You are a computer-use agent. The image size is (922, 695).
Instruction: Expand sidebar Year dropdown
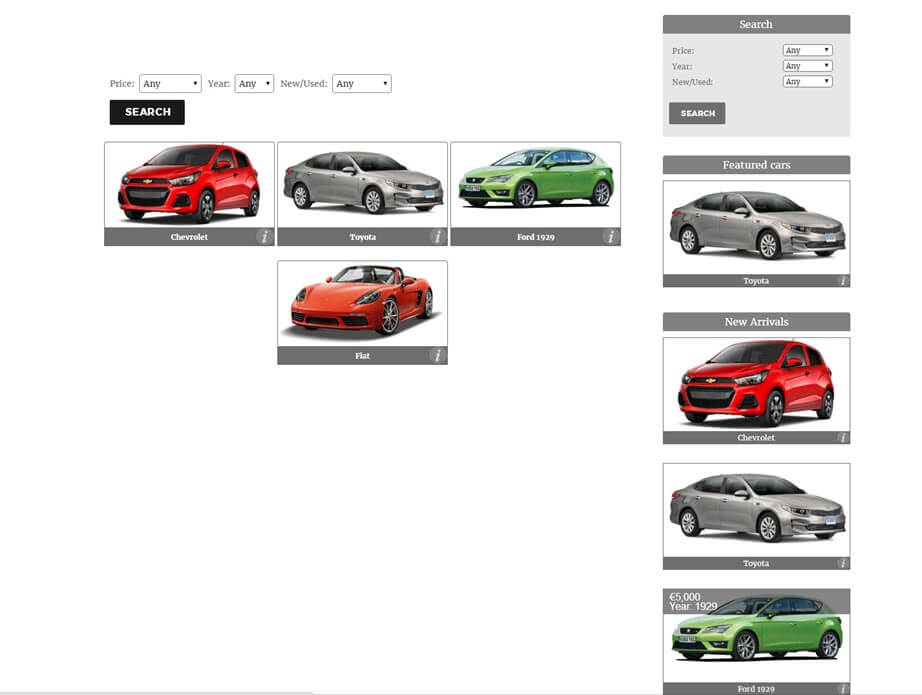pyautogui.click(x=807, y=66)
